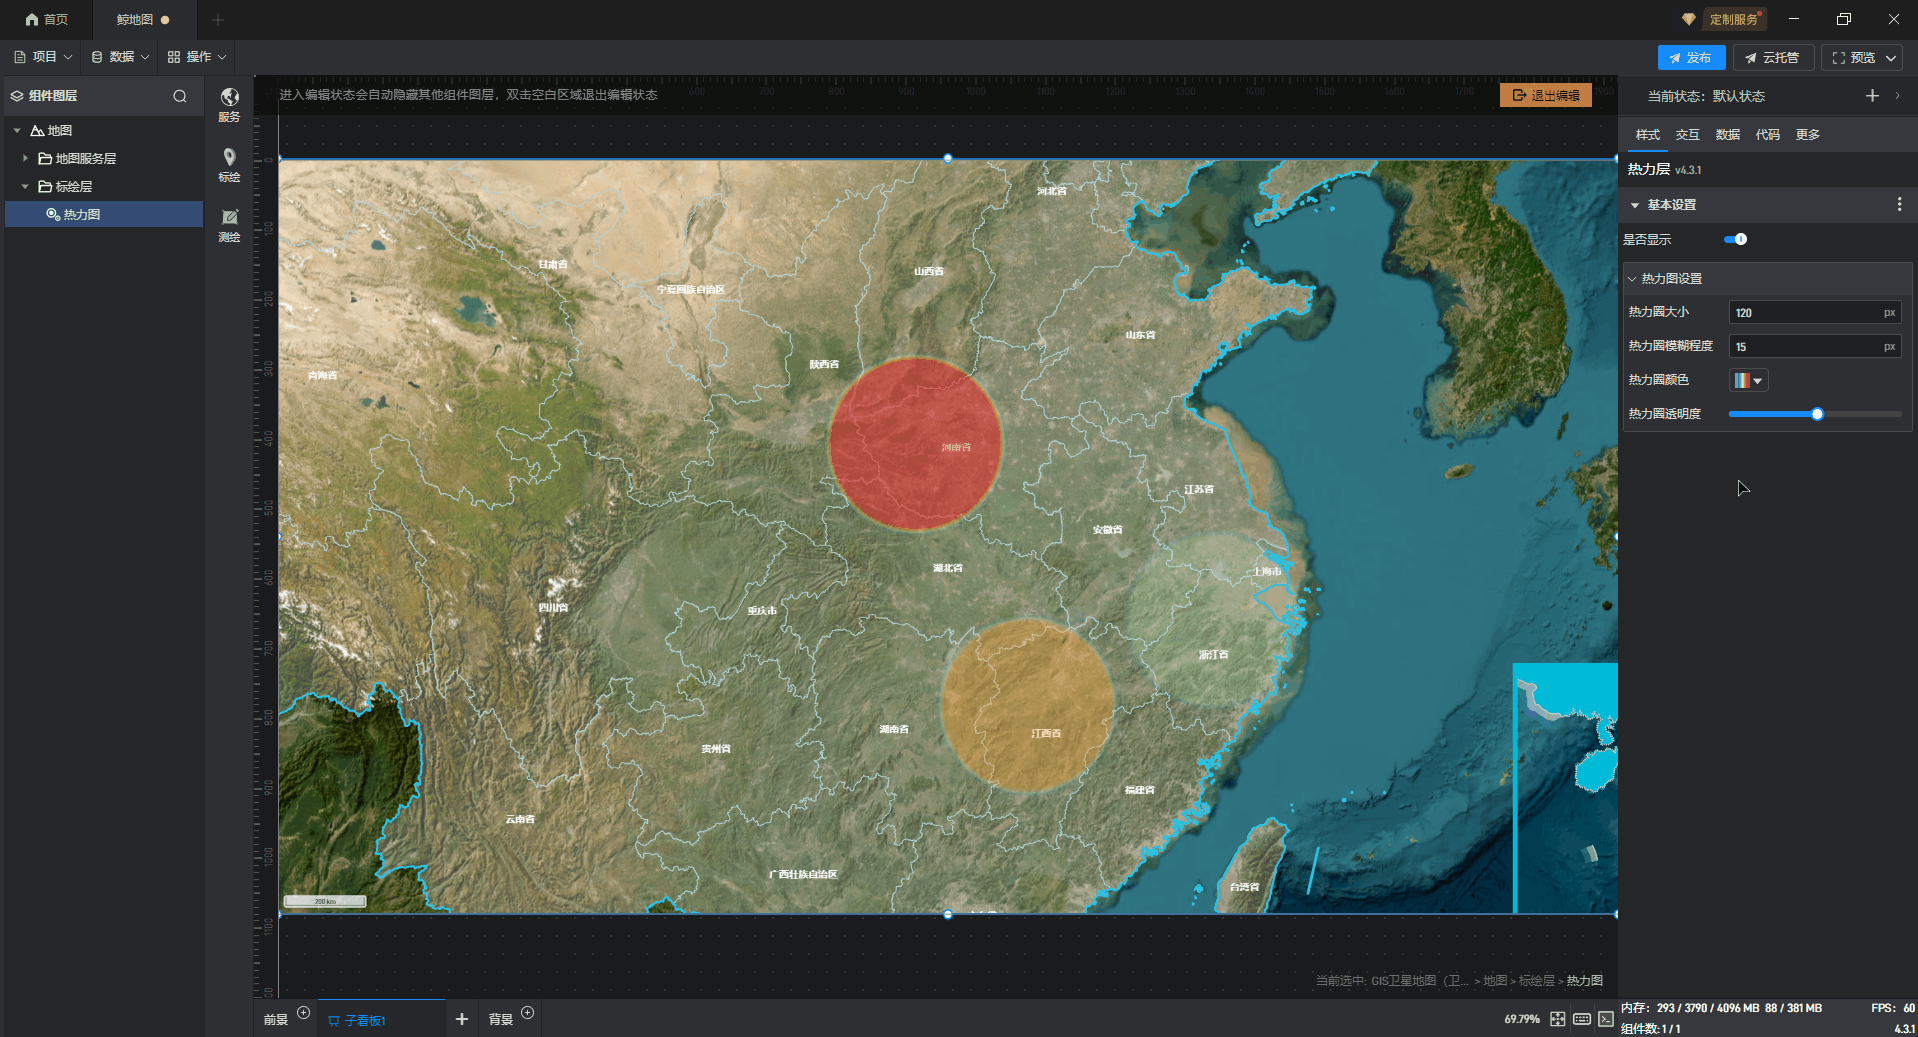Image resolution: width=1918 pixels, height=1037 pixels.
Task: Add a foreground layer with 前景 plus
Action: tap(304, 1013)
